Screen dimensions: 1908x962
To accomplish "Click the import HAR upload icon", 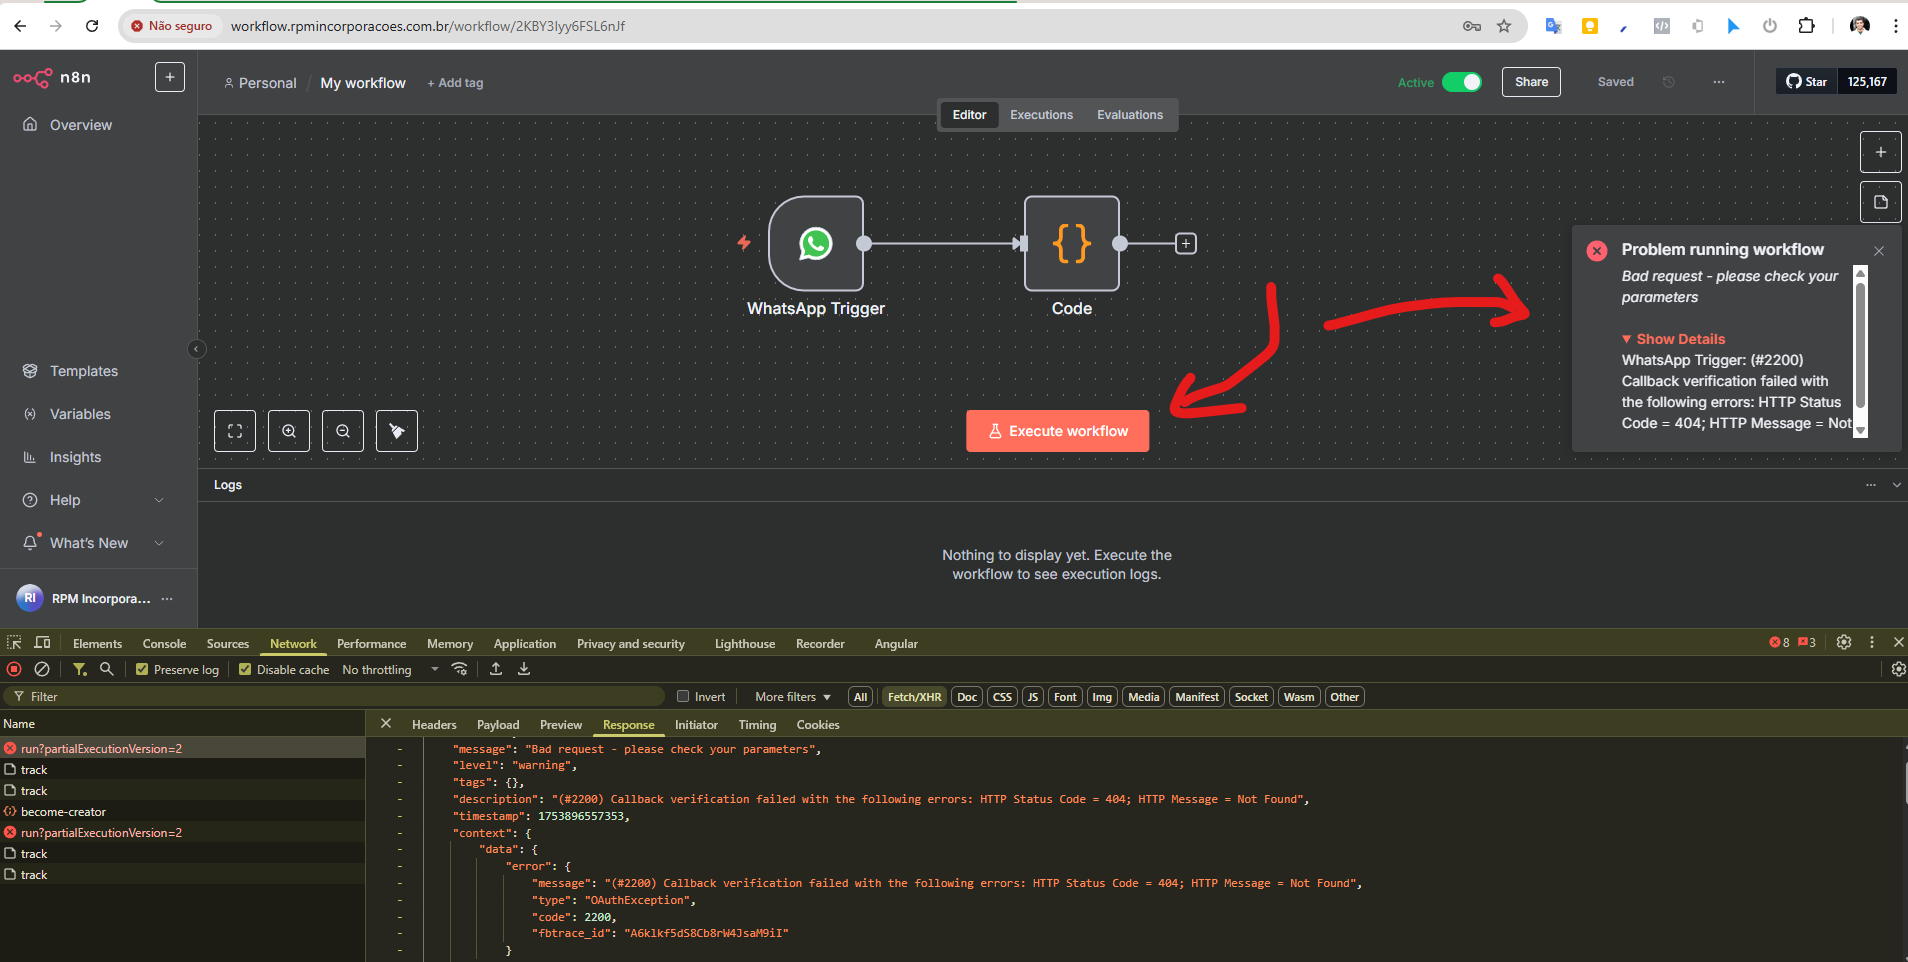I will pyautogui.click(x=496, y=669).
